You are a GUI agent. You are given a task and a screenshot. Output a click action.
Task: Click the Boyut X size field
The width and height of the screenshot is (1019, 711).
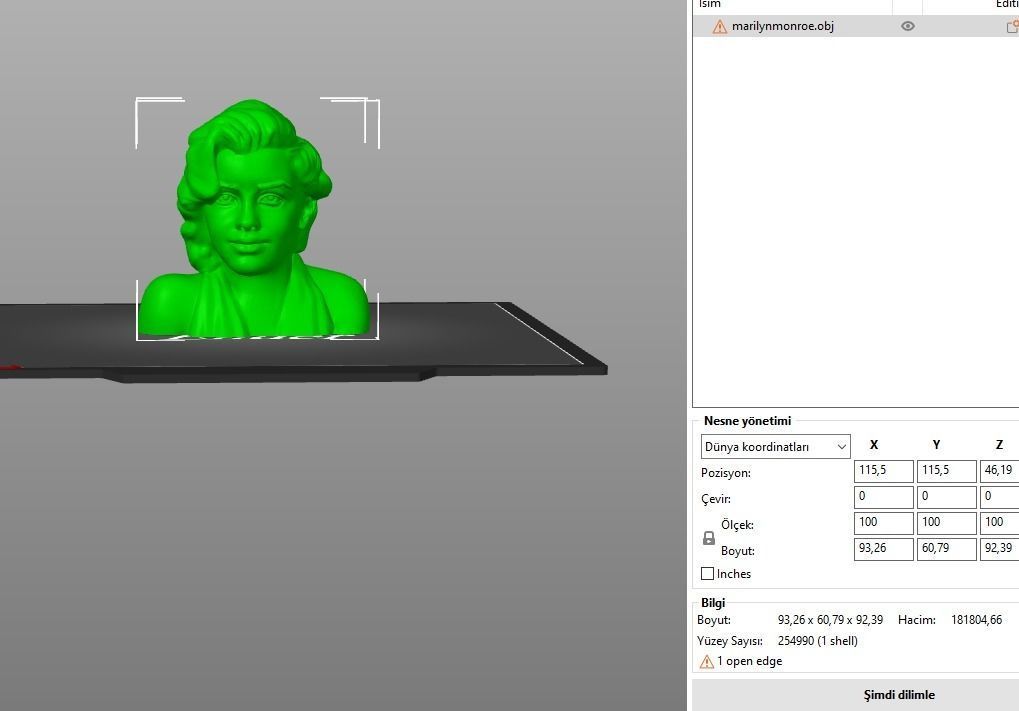point(883,549)
